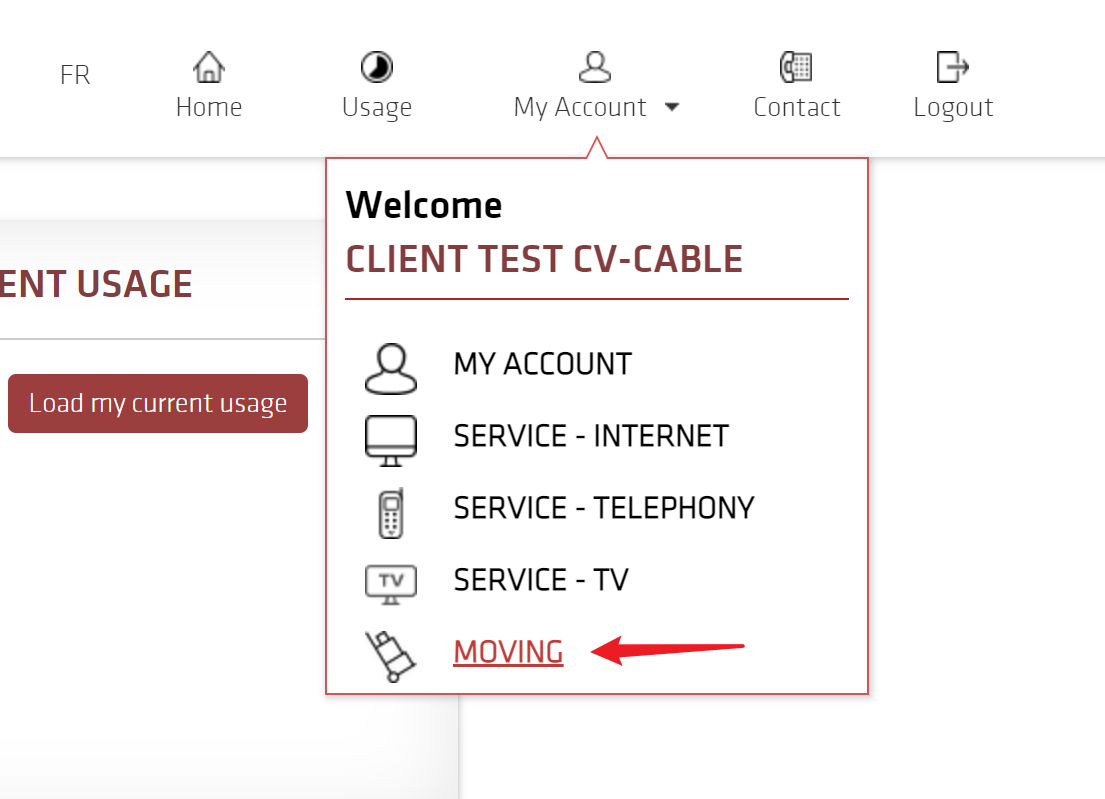Expand the My Account dropdown arrow
The width and height of the screenshot is (1105, 799).
[x=672, y=105]
